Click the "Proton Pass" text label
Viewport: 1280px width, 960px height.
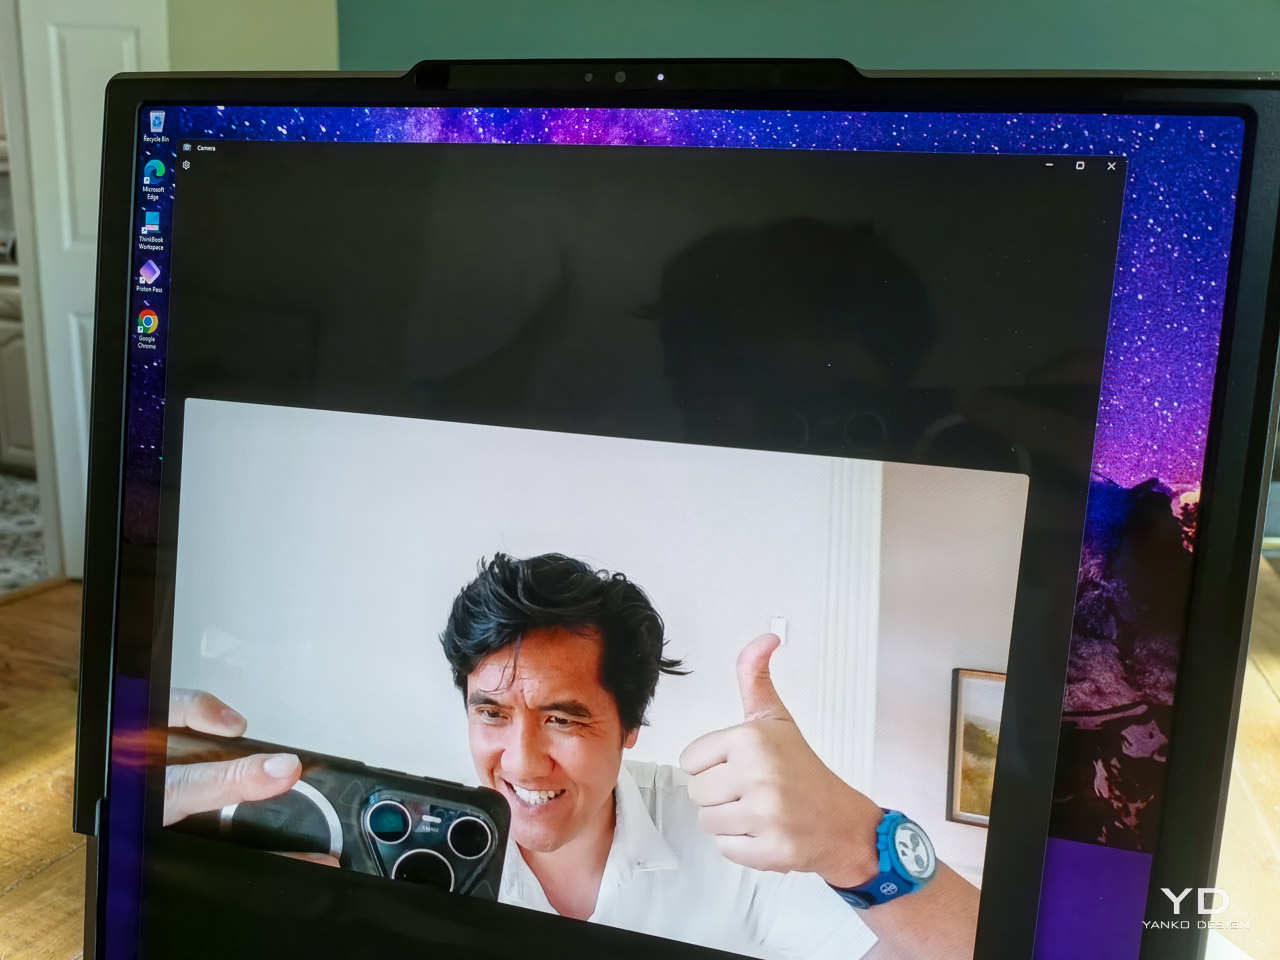(x=149, y=289)
